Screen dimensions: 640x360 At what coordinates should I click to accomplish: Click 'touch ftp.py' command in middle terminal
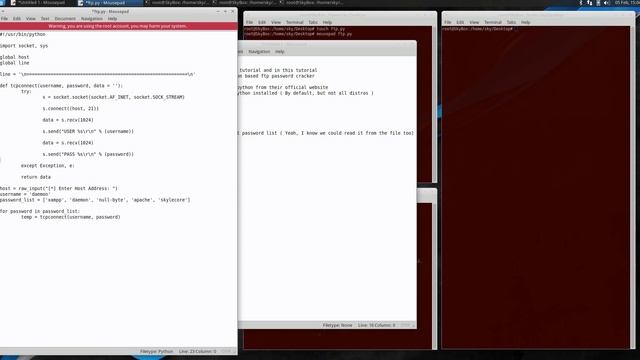tap(331, 29)
